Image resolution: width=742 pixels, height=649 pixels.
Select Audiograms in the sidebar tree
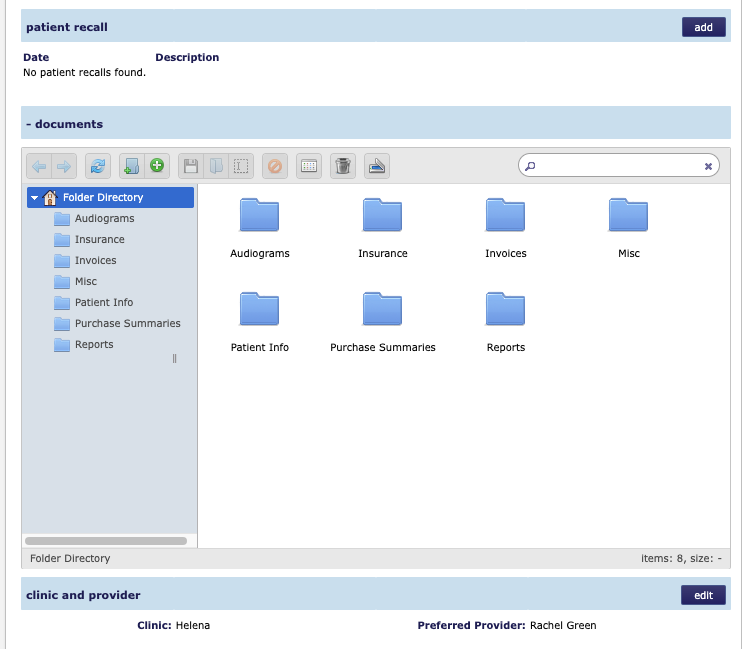click(x=105, y=218)
